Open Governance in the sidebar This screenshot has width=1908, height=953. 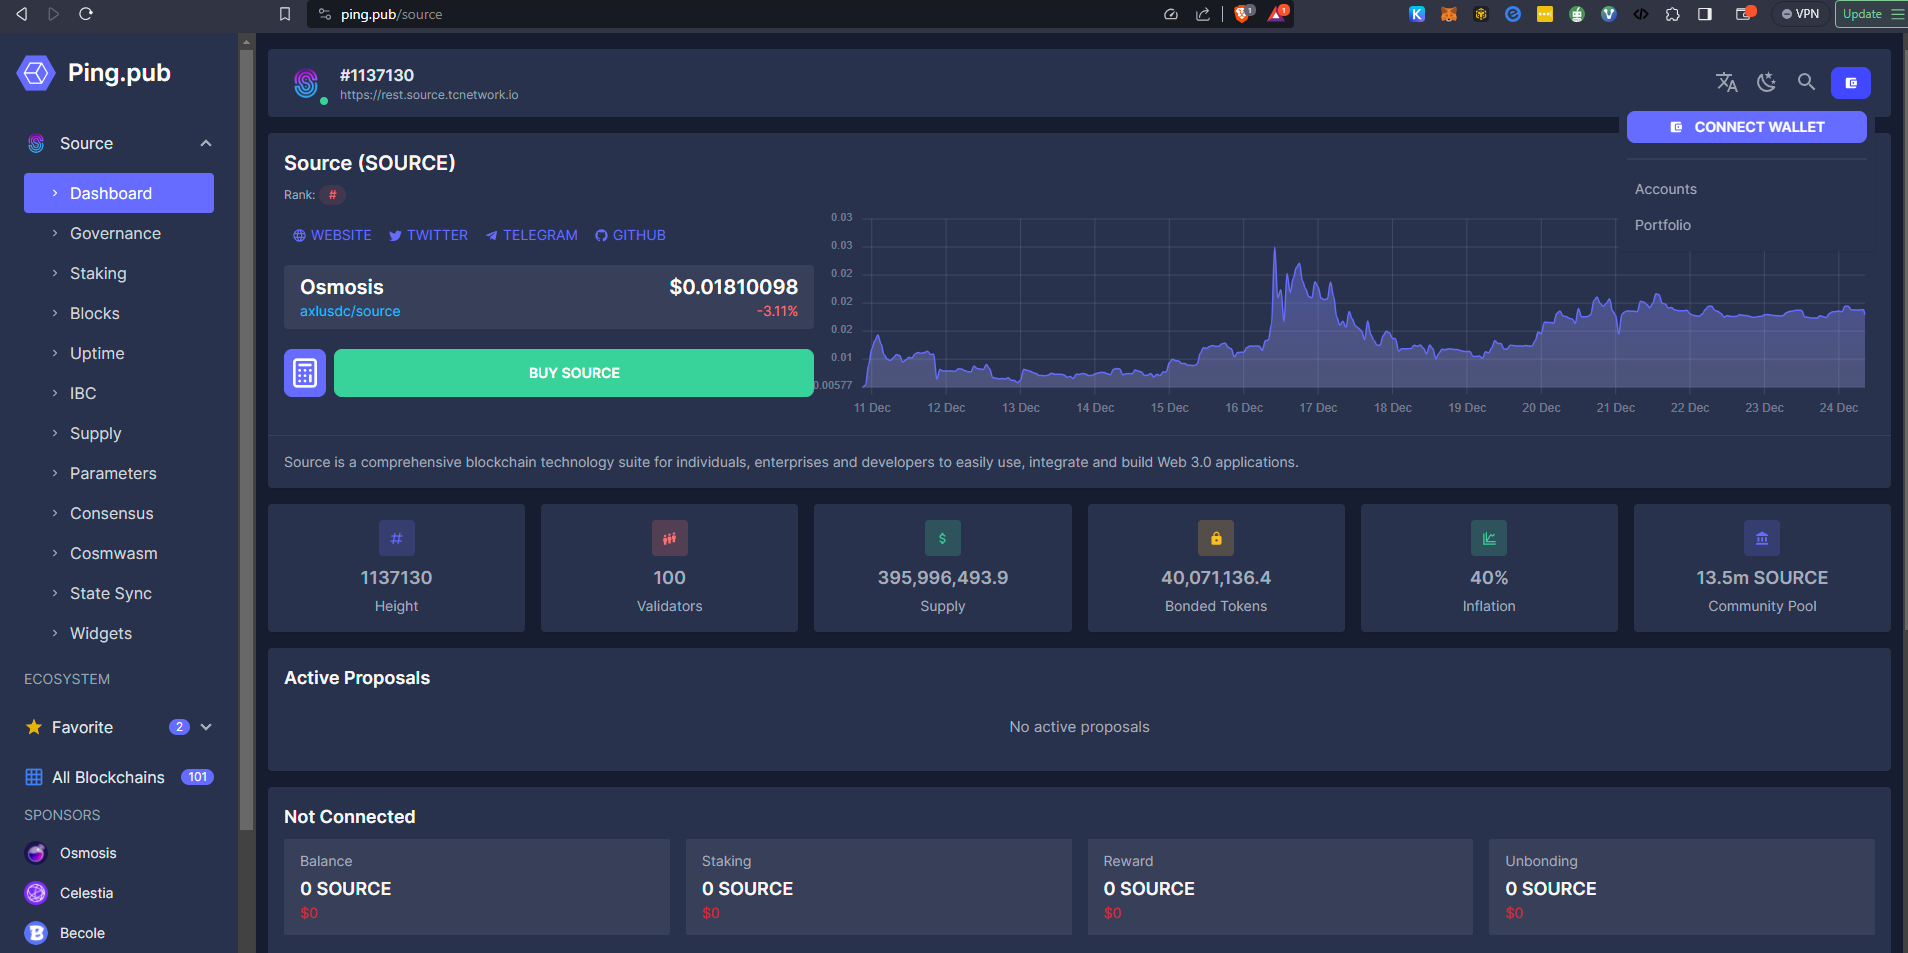coord(115,233)
